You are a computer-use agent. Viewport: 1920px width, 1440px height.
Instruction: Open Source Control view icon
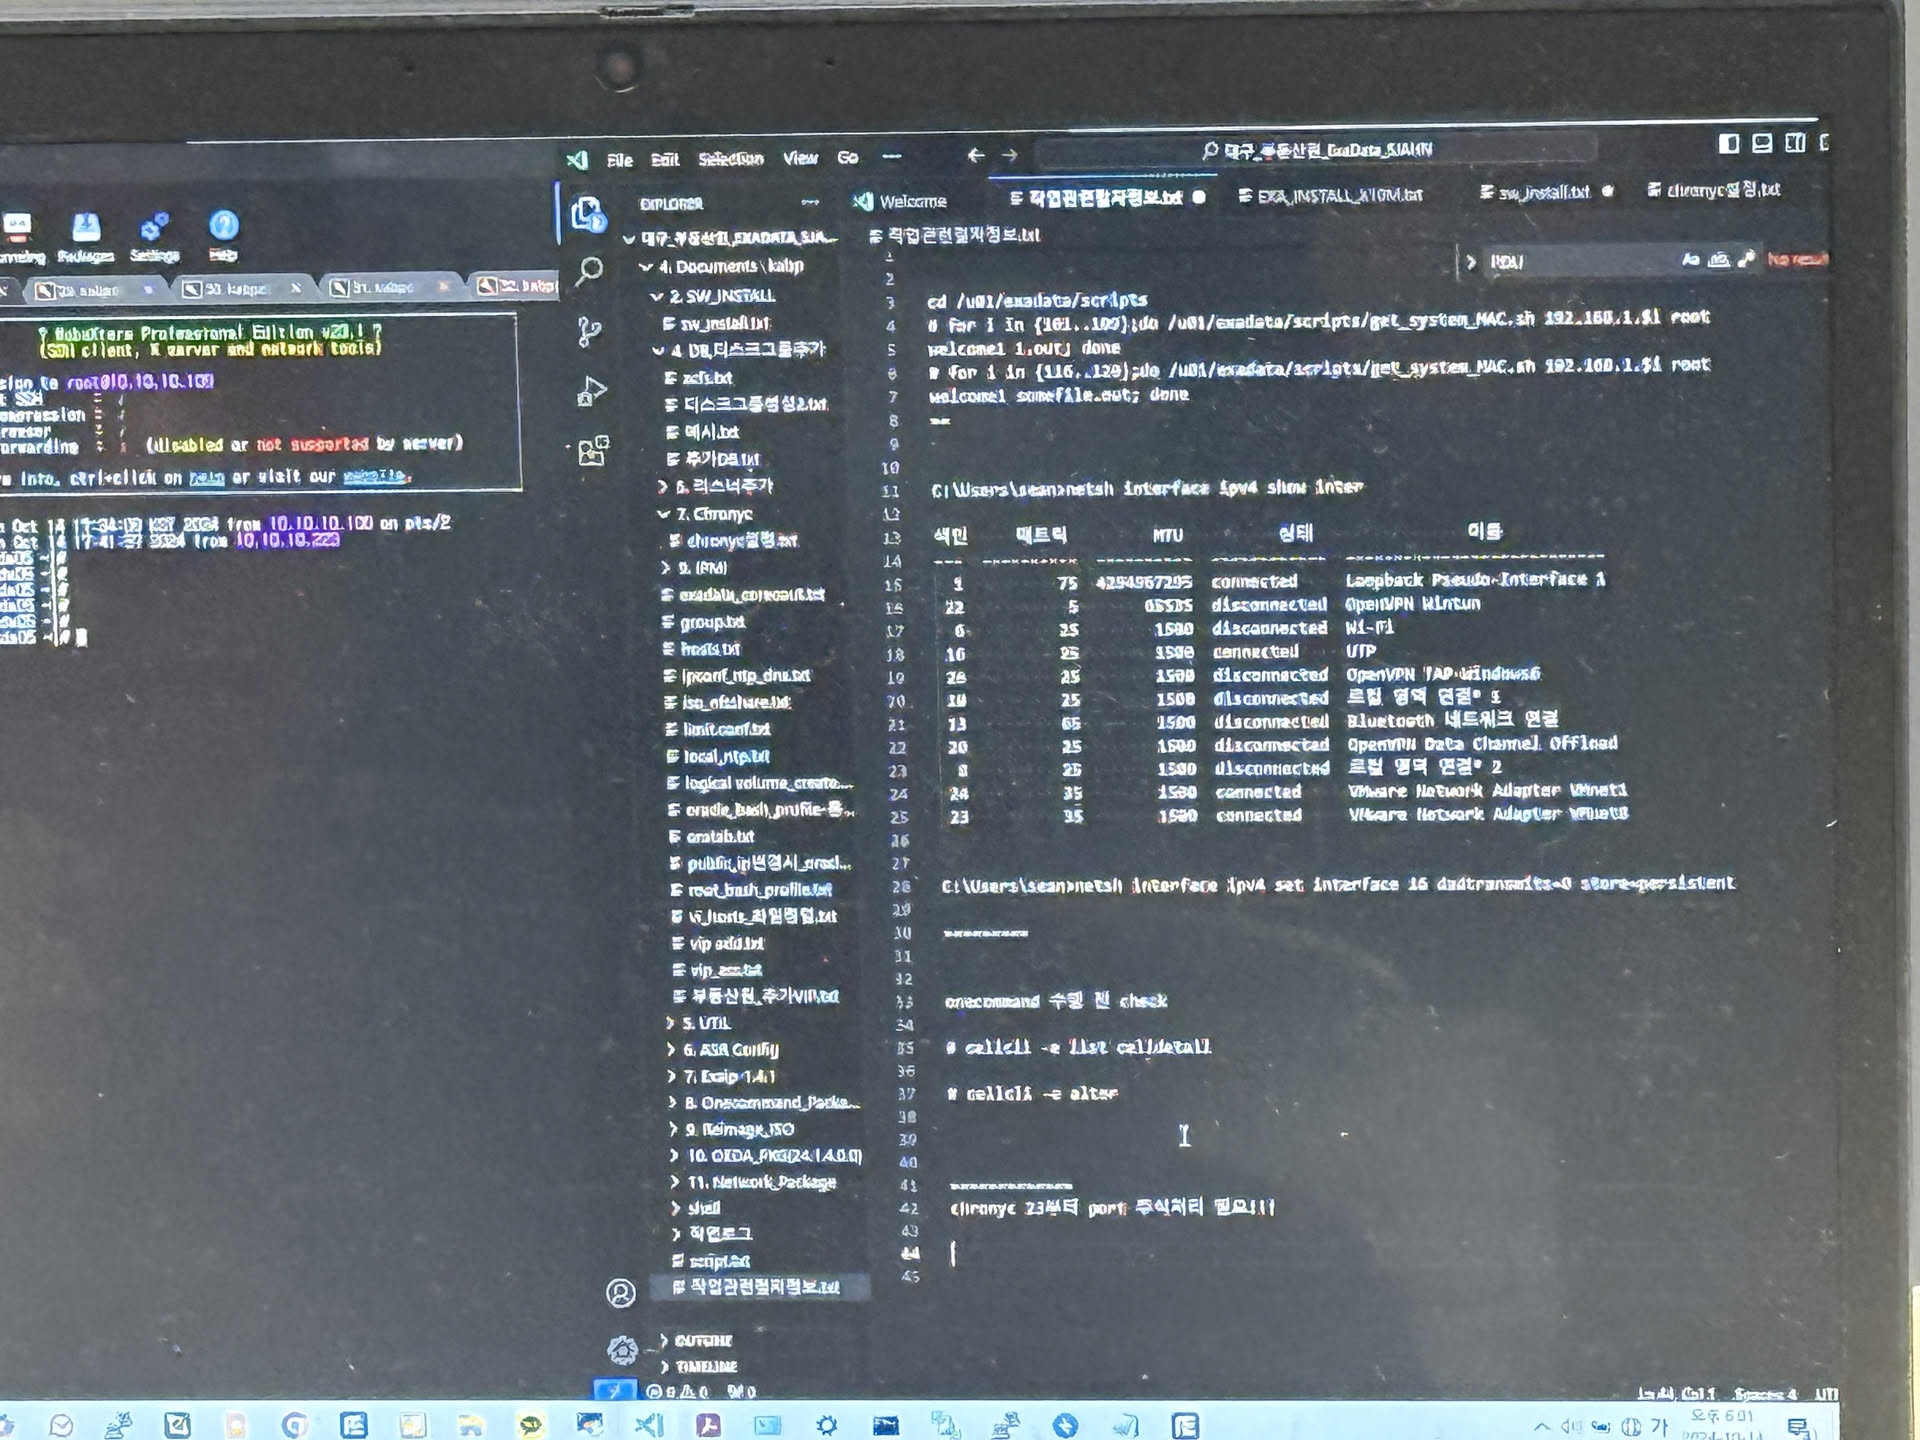pos(589,331)
